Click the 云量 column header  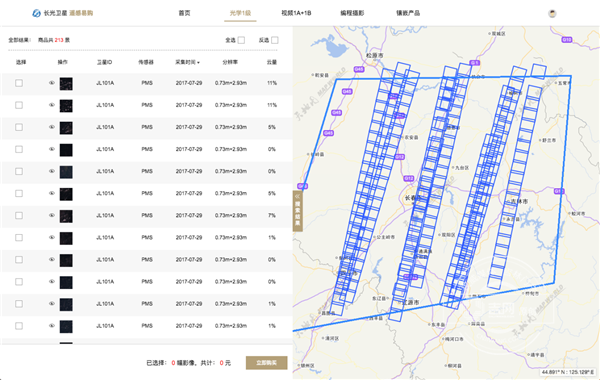[272, 62]
